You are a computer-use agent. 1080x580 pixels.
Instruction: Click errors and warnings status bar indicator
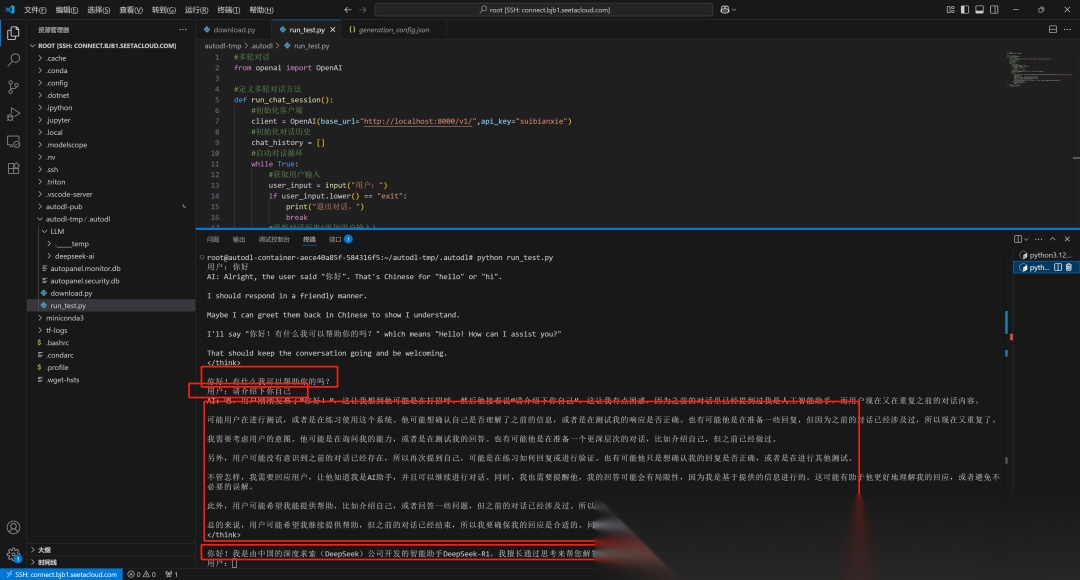pos(141,574)
